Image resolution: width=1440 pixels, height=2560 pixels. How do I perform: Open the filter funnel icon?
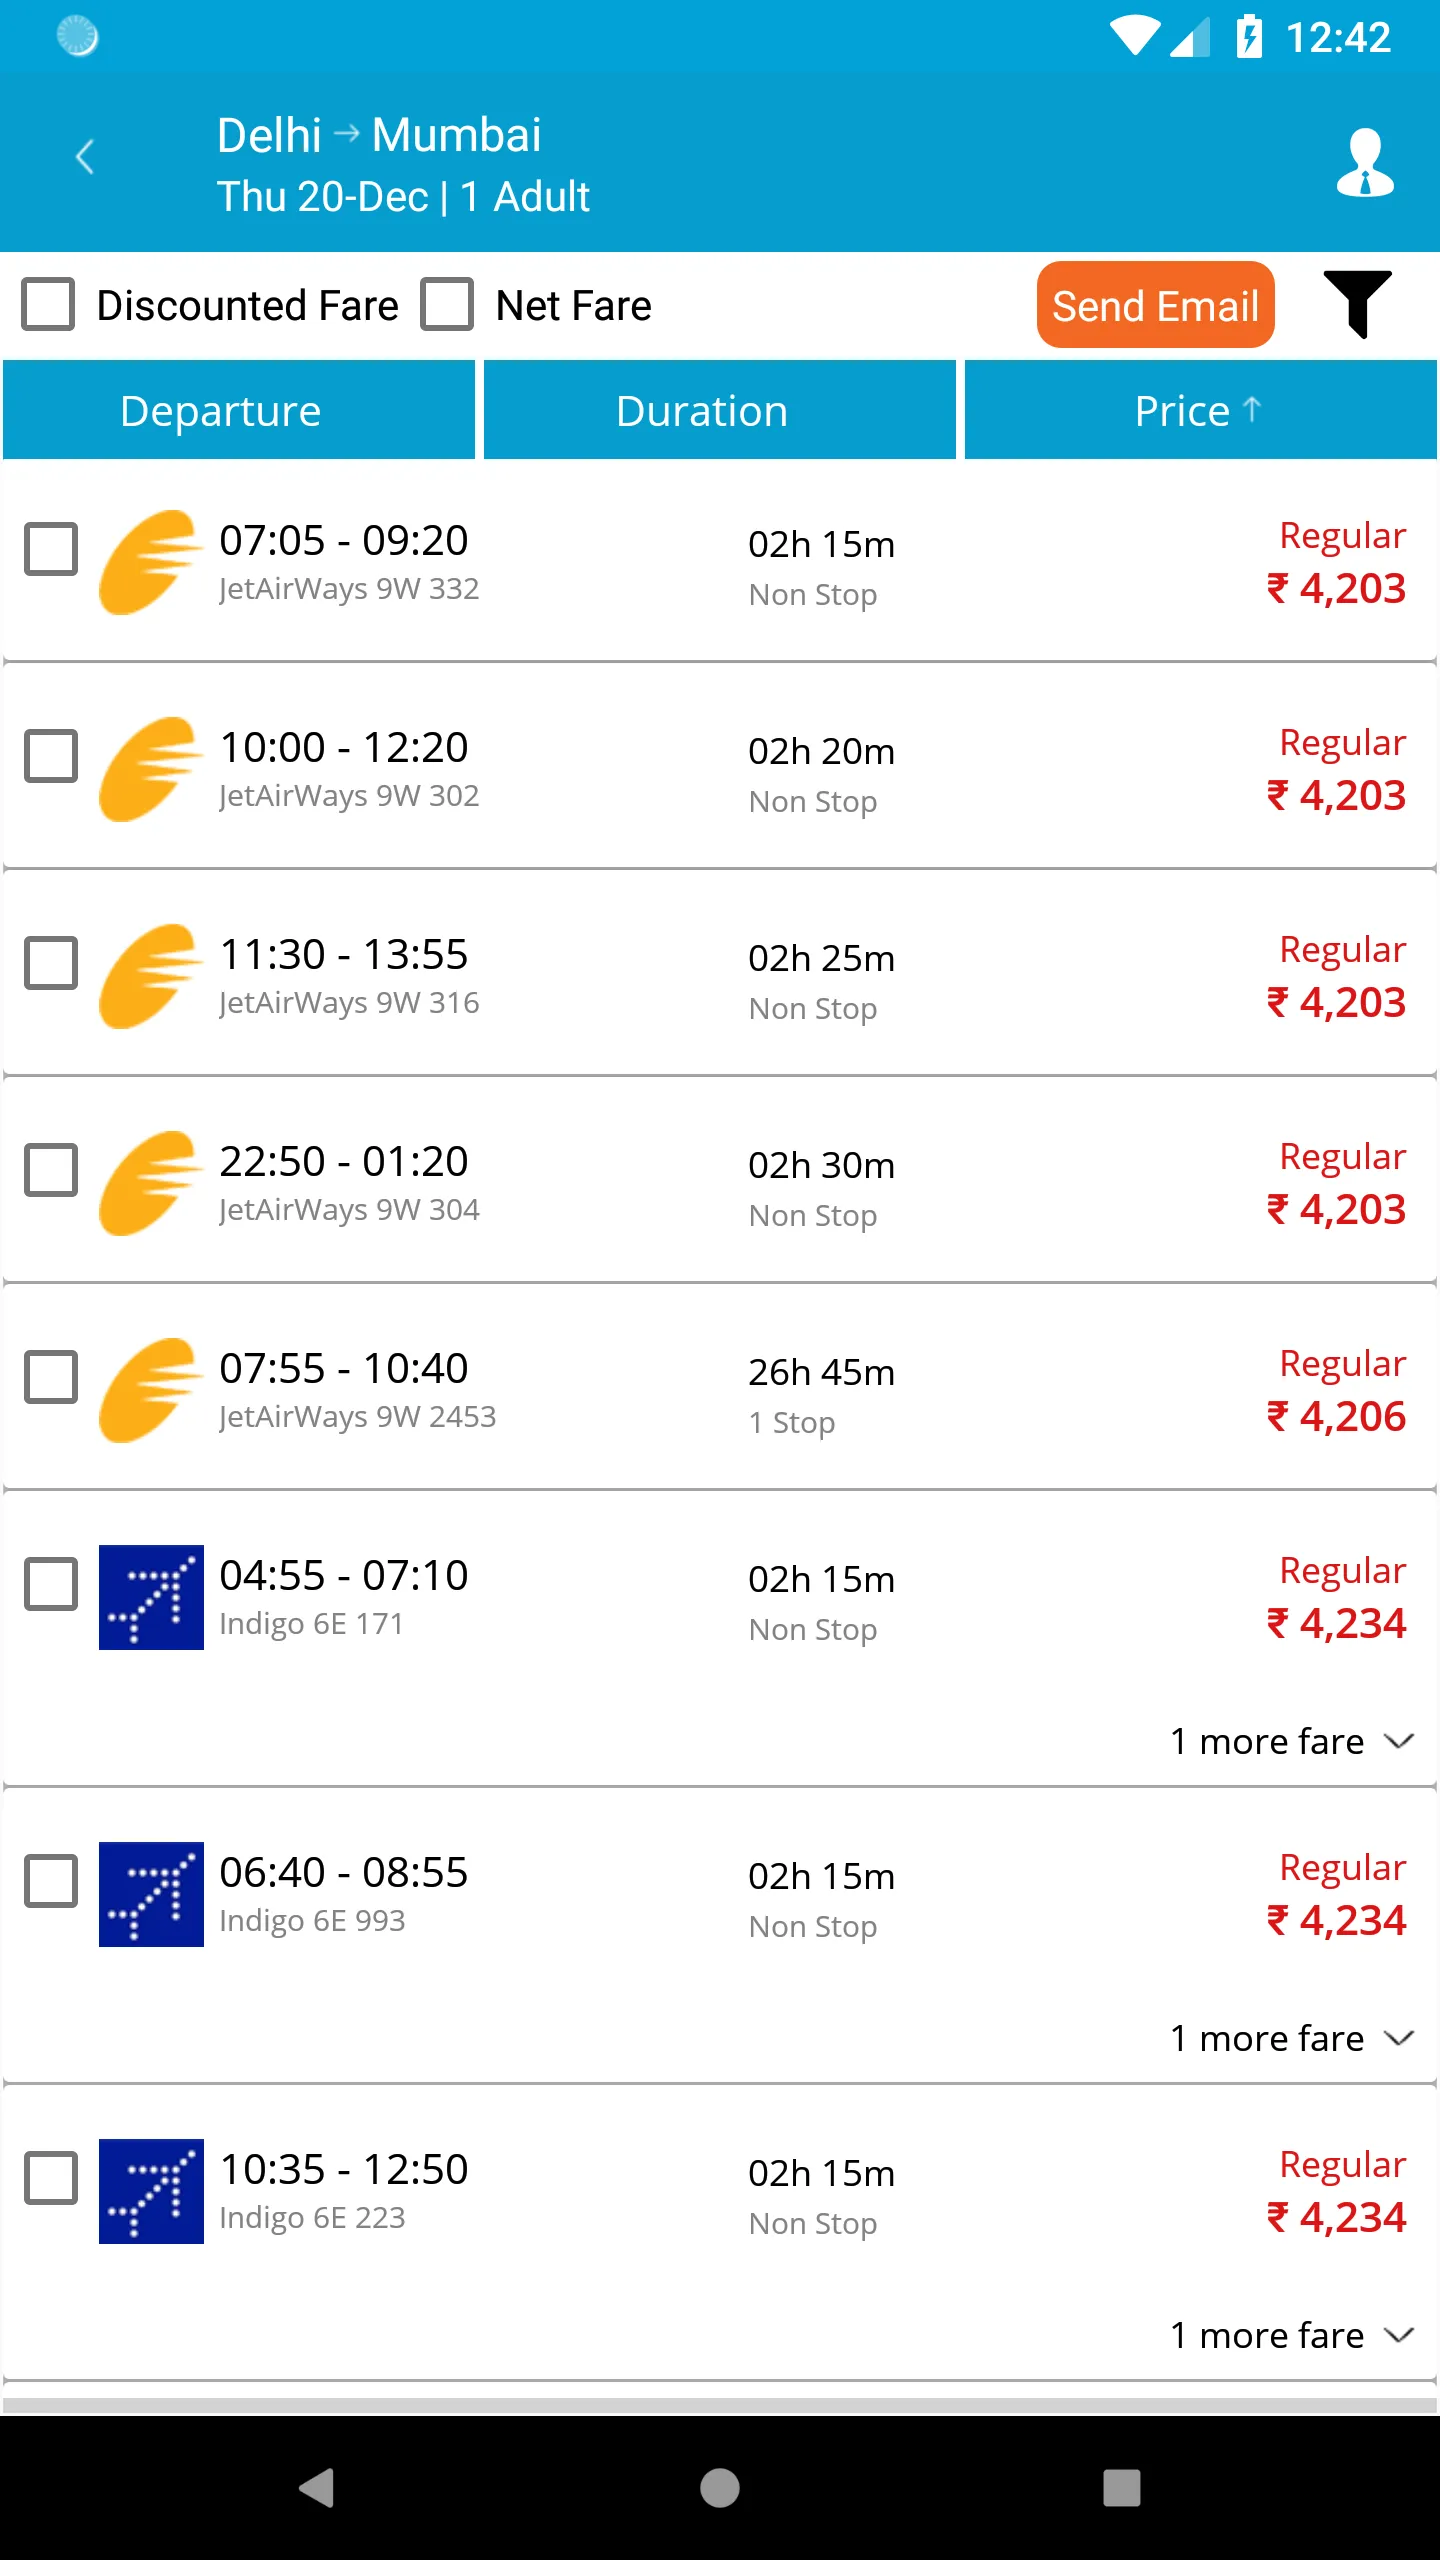[x=1357, y=303]
